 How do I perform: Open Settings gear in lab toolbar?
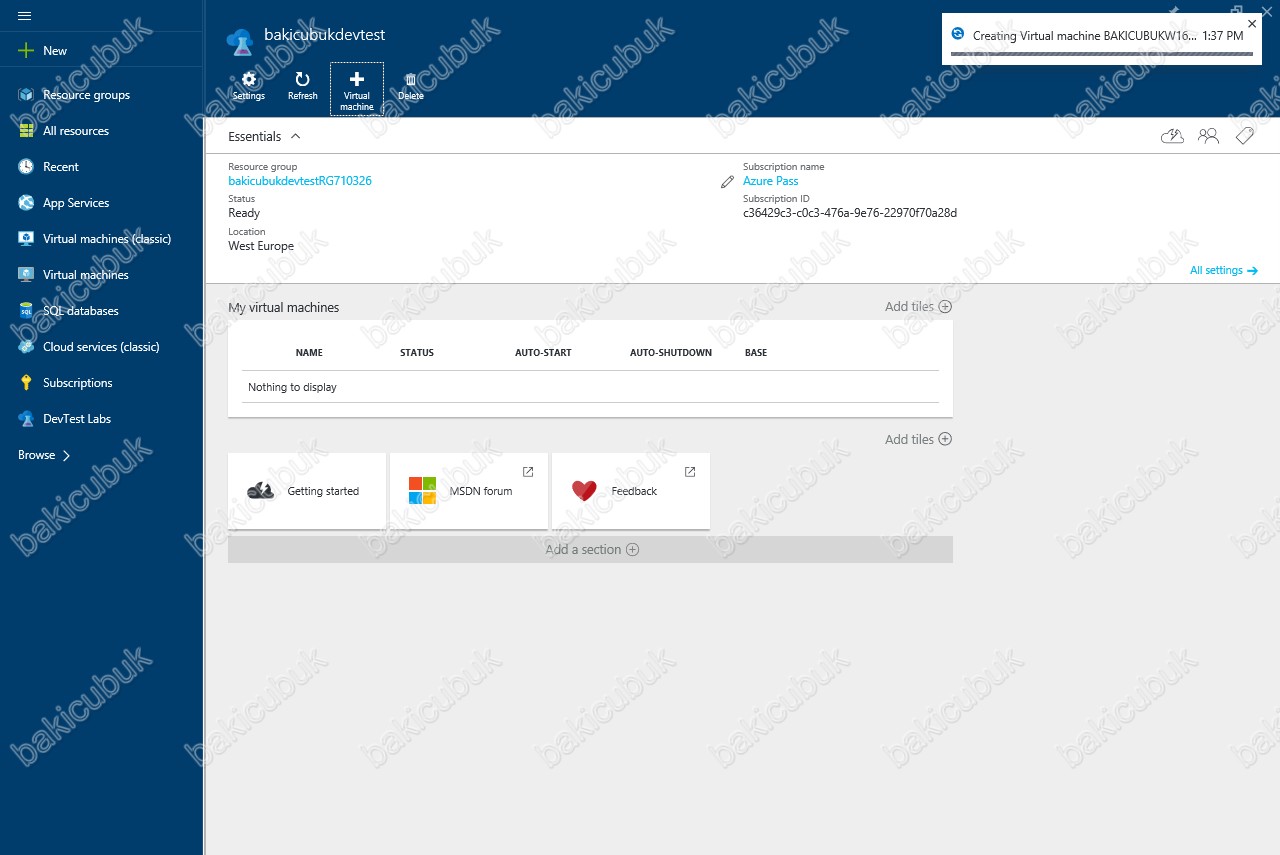pyautogui.click(x=249, y=87)
